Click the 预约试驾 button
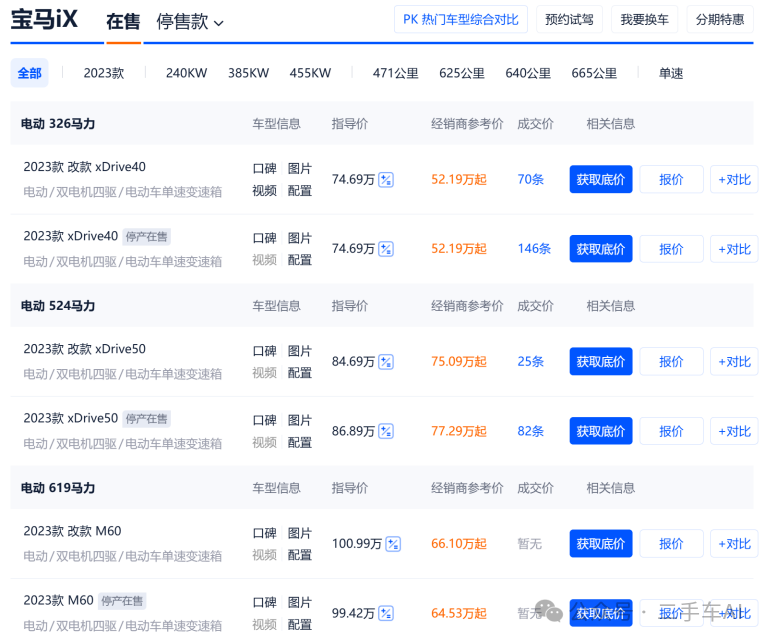 569,20
